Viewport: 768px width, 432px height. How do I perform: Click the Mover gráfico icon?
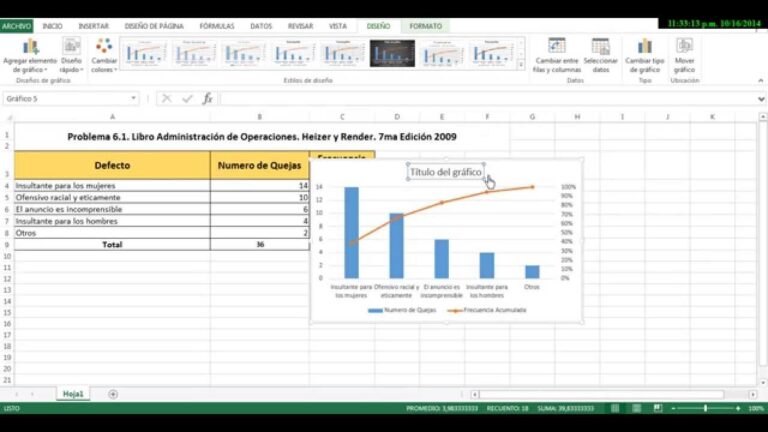tap(685, 54)
